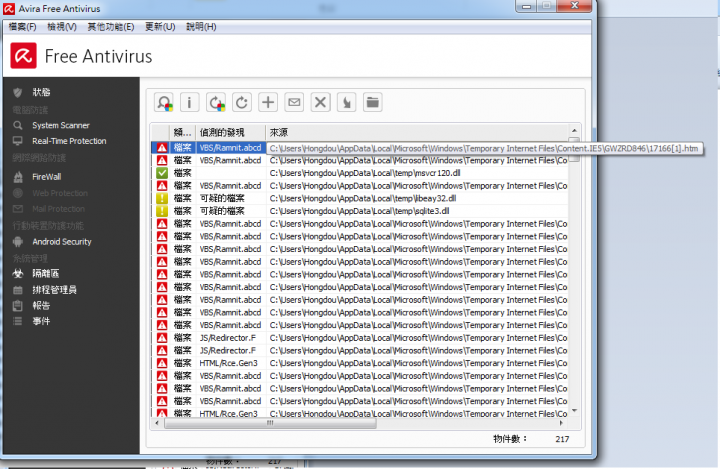Sort by the 偵測的發現 column header
Viewport: 720px width, 469px height.
click(x=231, y=133)
